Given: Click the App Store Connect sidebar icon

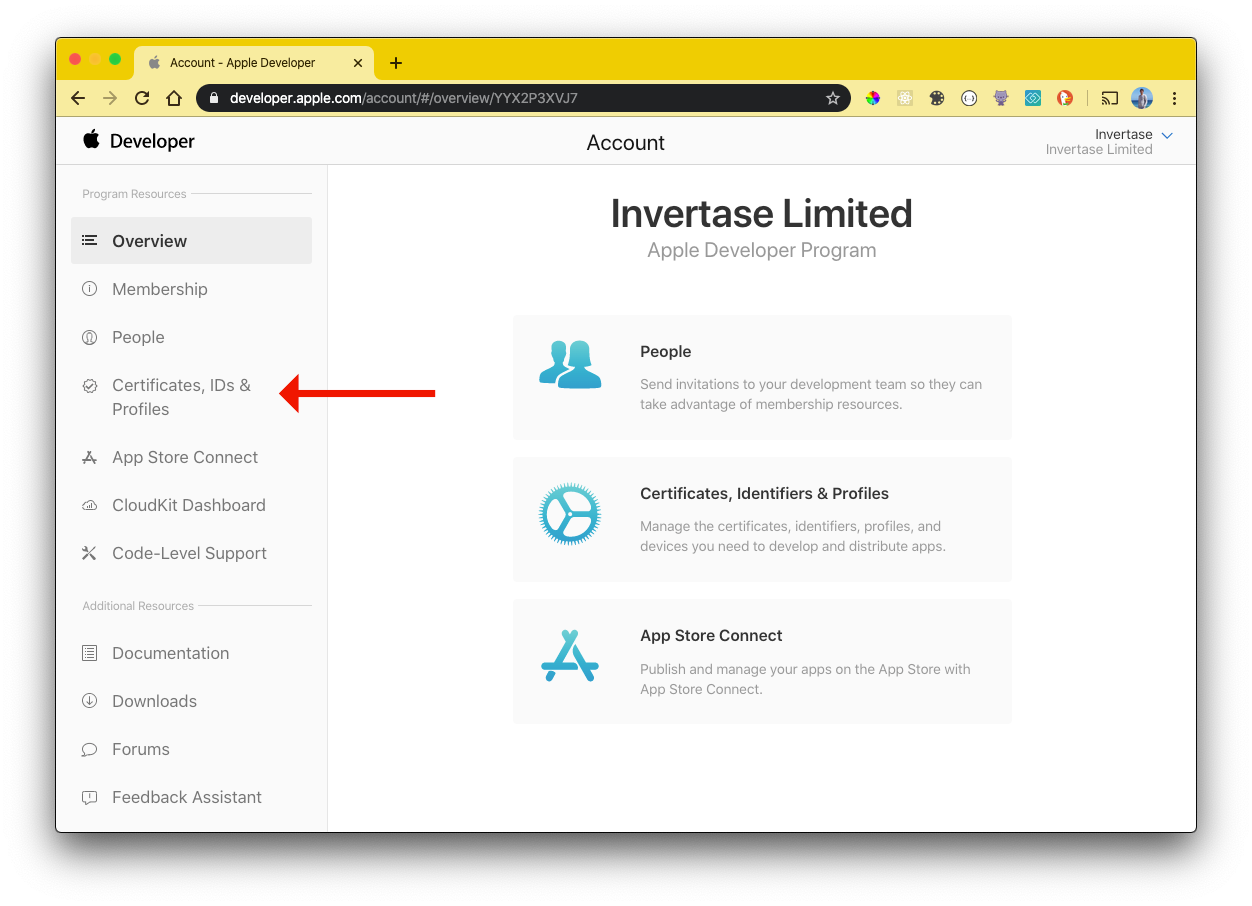Looking at the screenshot, I should [90, 457].
